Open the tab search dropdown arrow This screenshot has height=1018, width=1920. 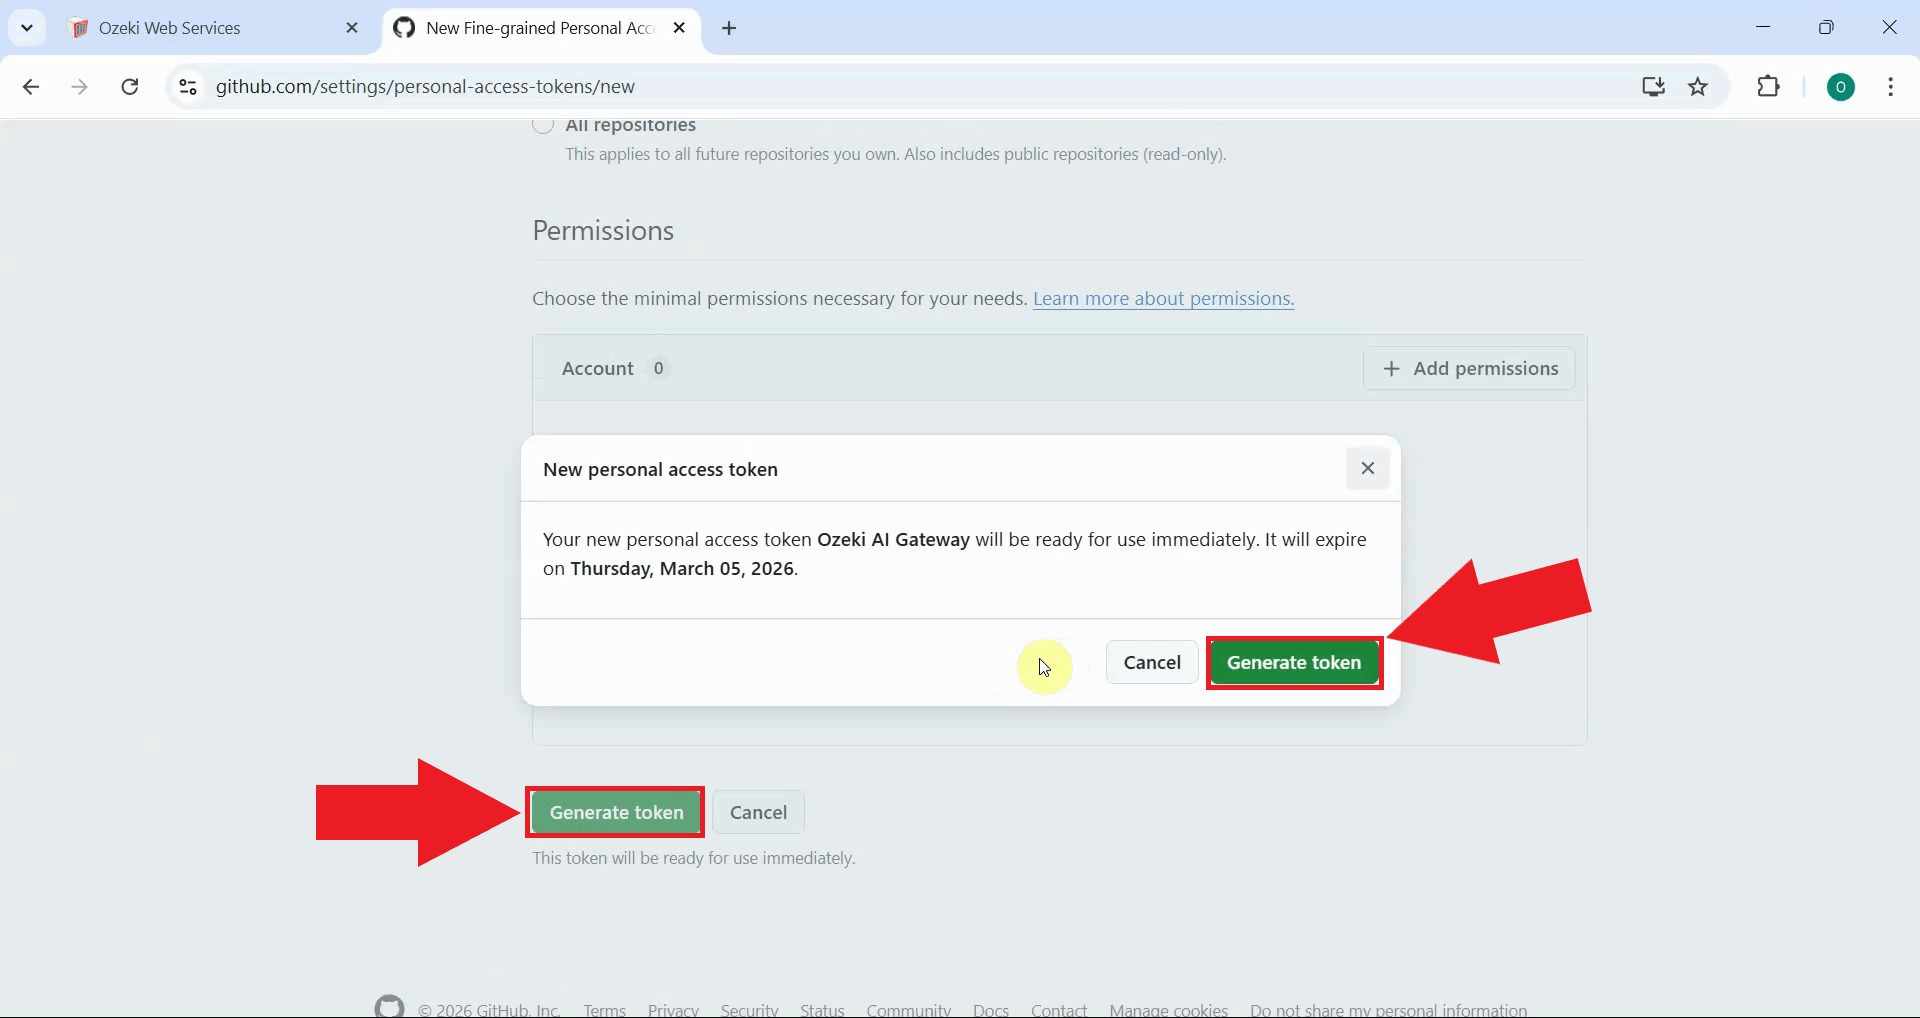click(x=27, y=27)
